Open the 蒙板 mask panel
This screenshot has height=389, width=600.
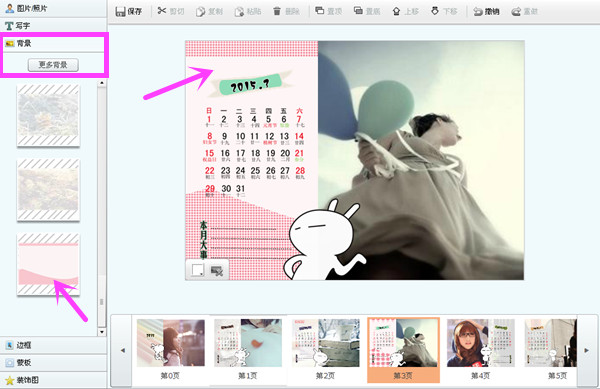click(x=53, y=362)
